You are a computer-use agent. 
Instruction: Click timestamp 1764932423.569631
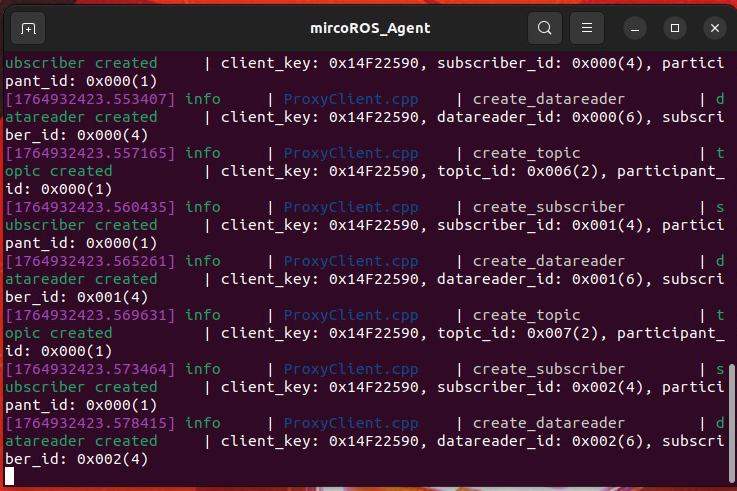point(90,315)
